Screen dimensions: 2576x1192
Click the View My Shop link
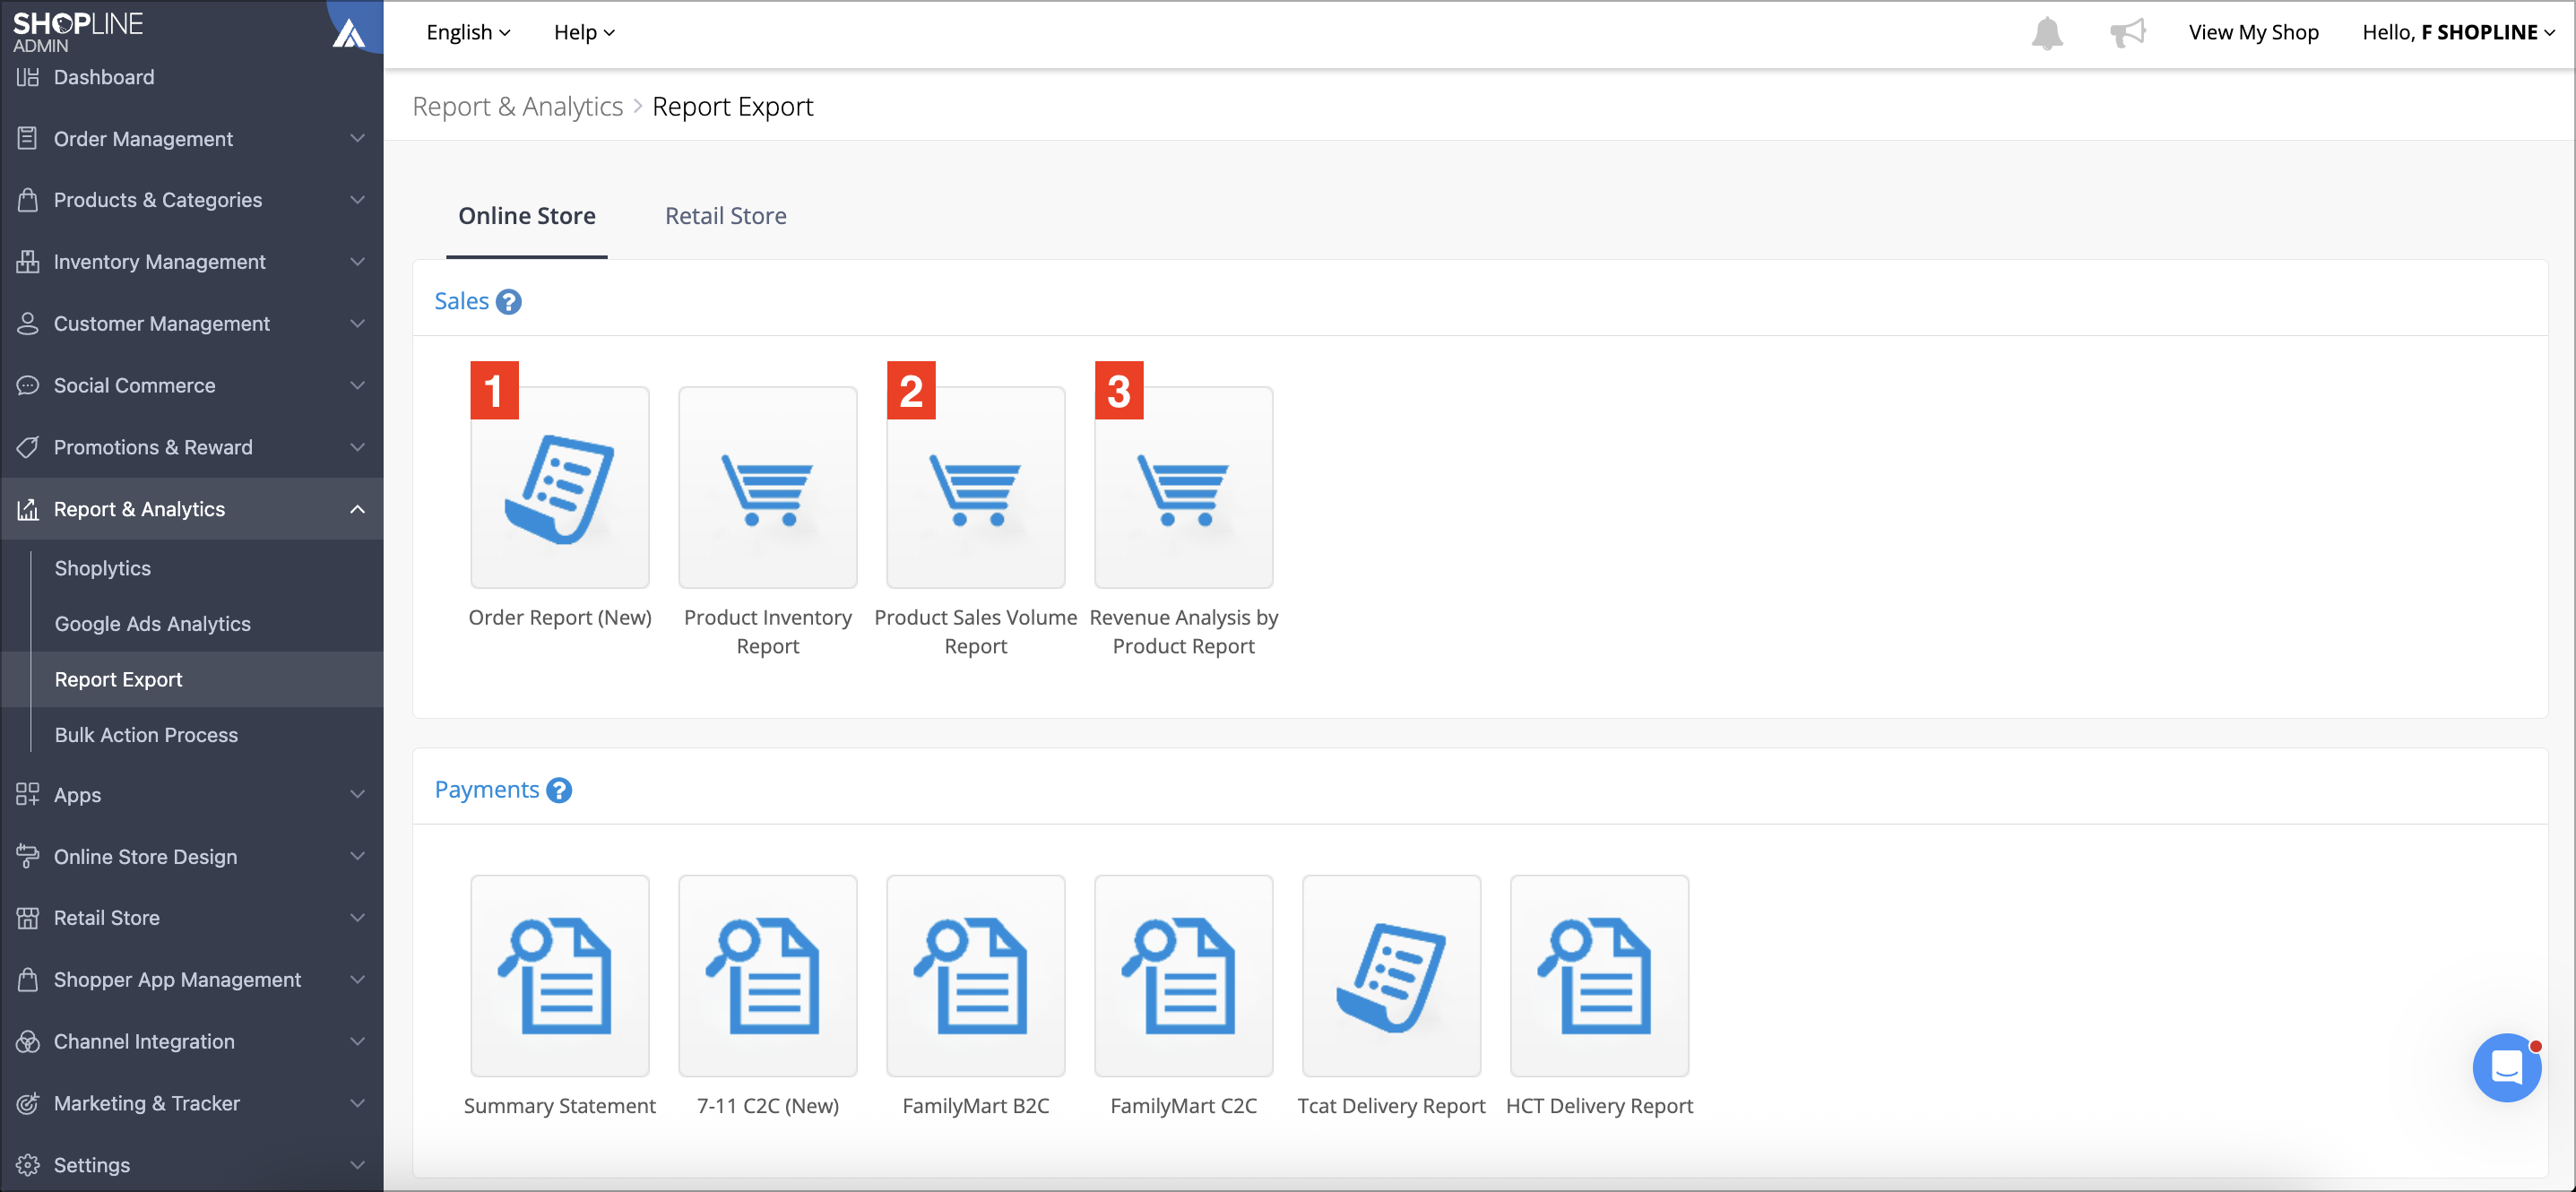(2253, 33)
